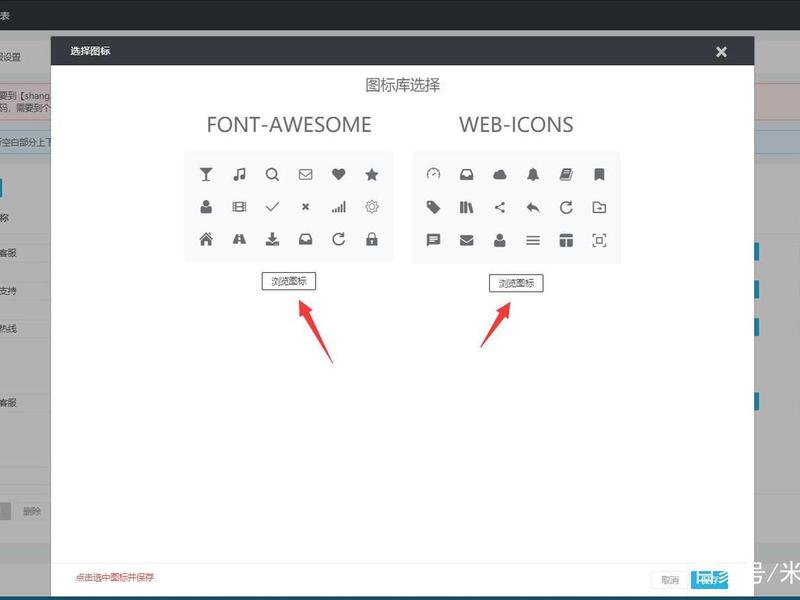Select the heart icon
800x600 pixels.
[338, 174]
